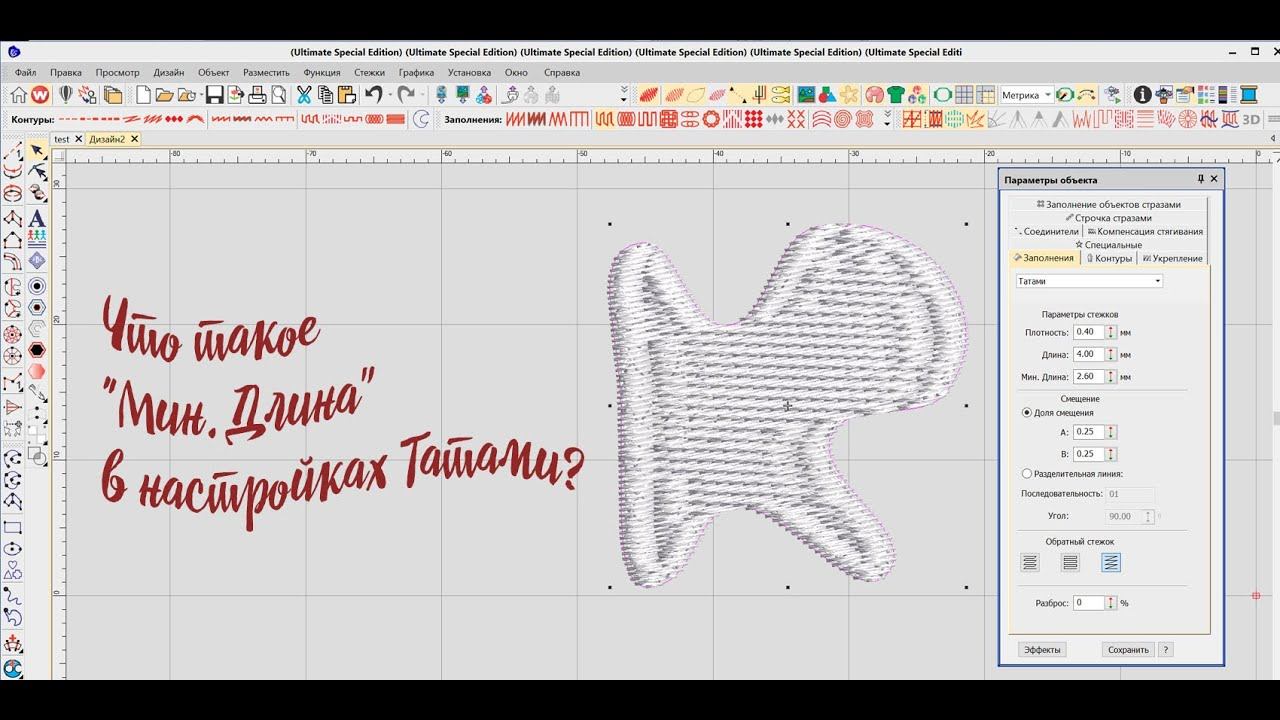Open the Татами fill type dropdown
This screenshot has height=720, width=1280.
click(x=1158, y=282)
